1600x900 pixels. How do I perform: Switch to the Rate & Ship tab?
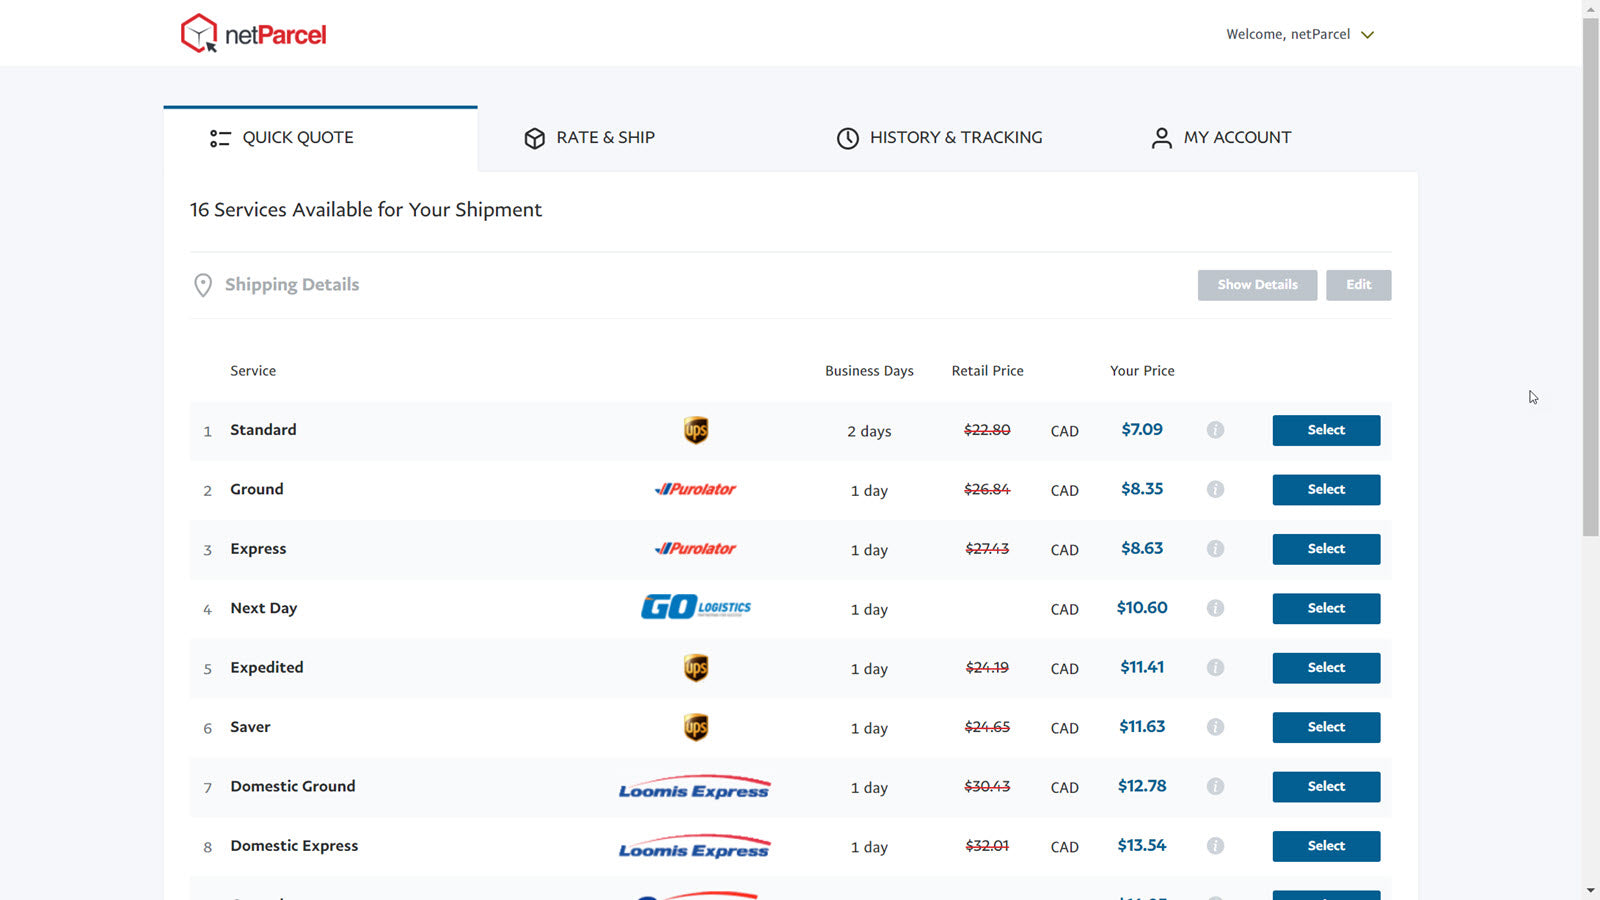coord(590,138)
